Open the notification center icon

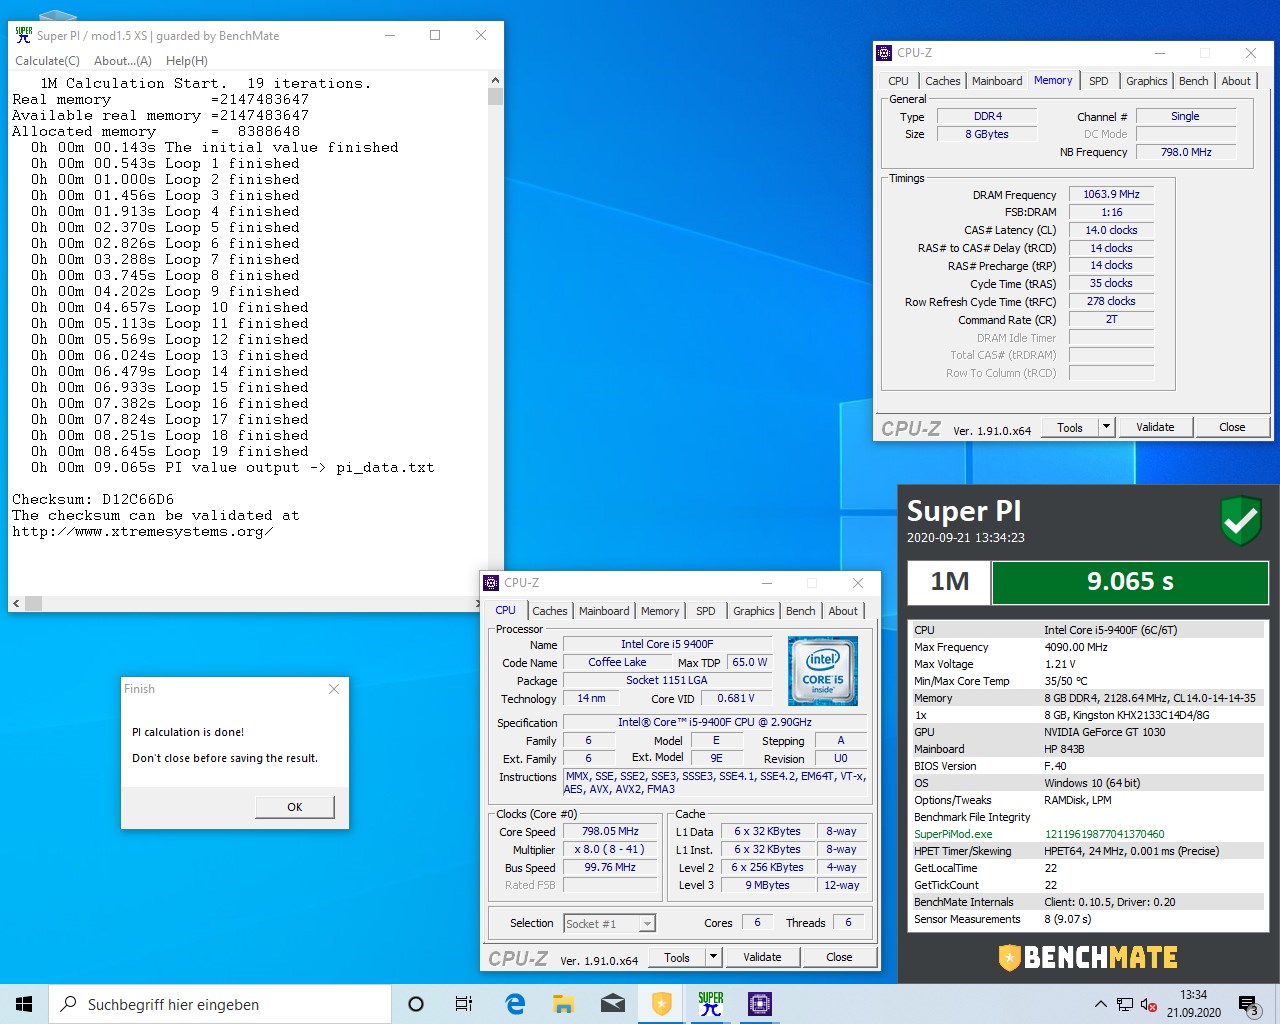(x=1248, y=1005)
